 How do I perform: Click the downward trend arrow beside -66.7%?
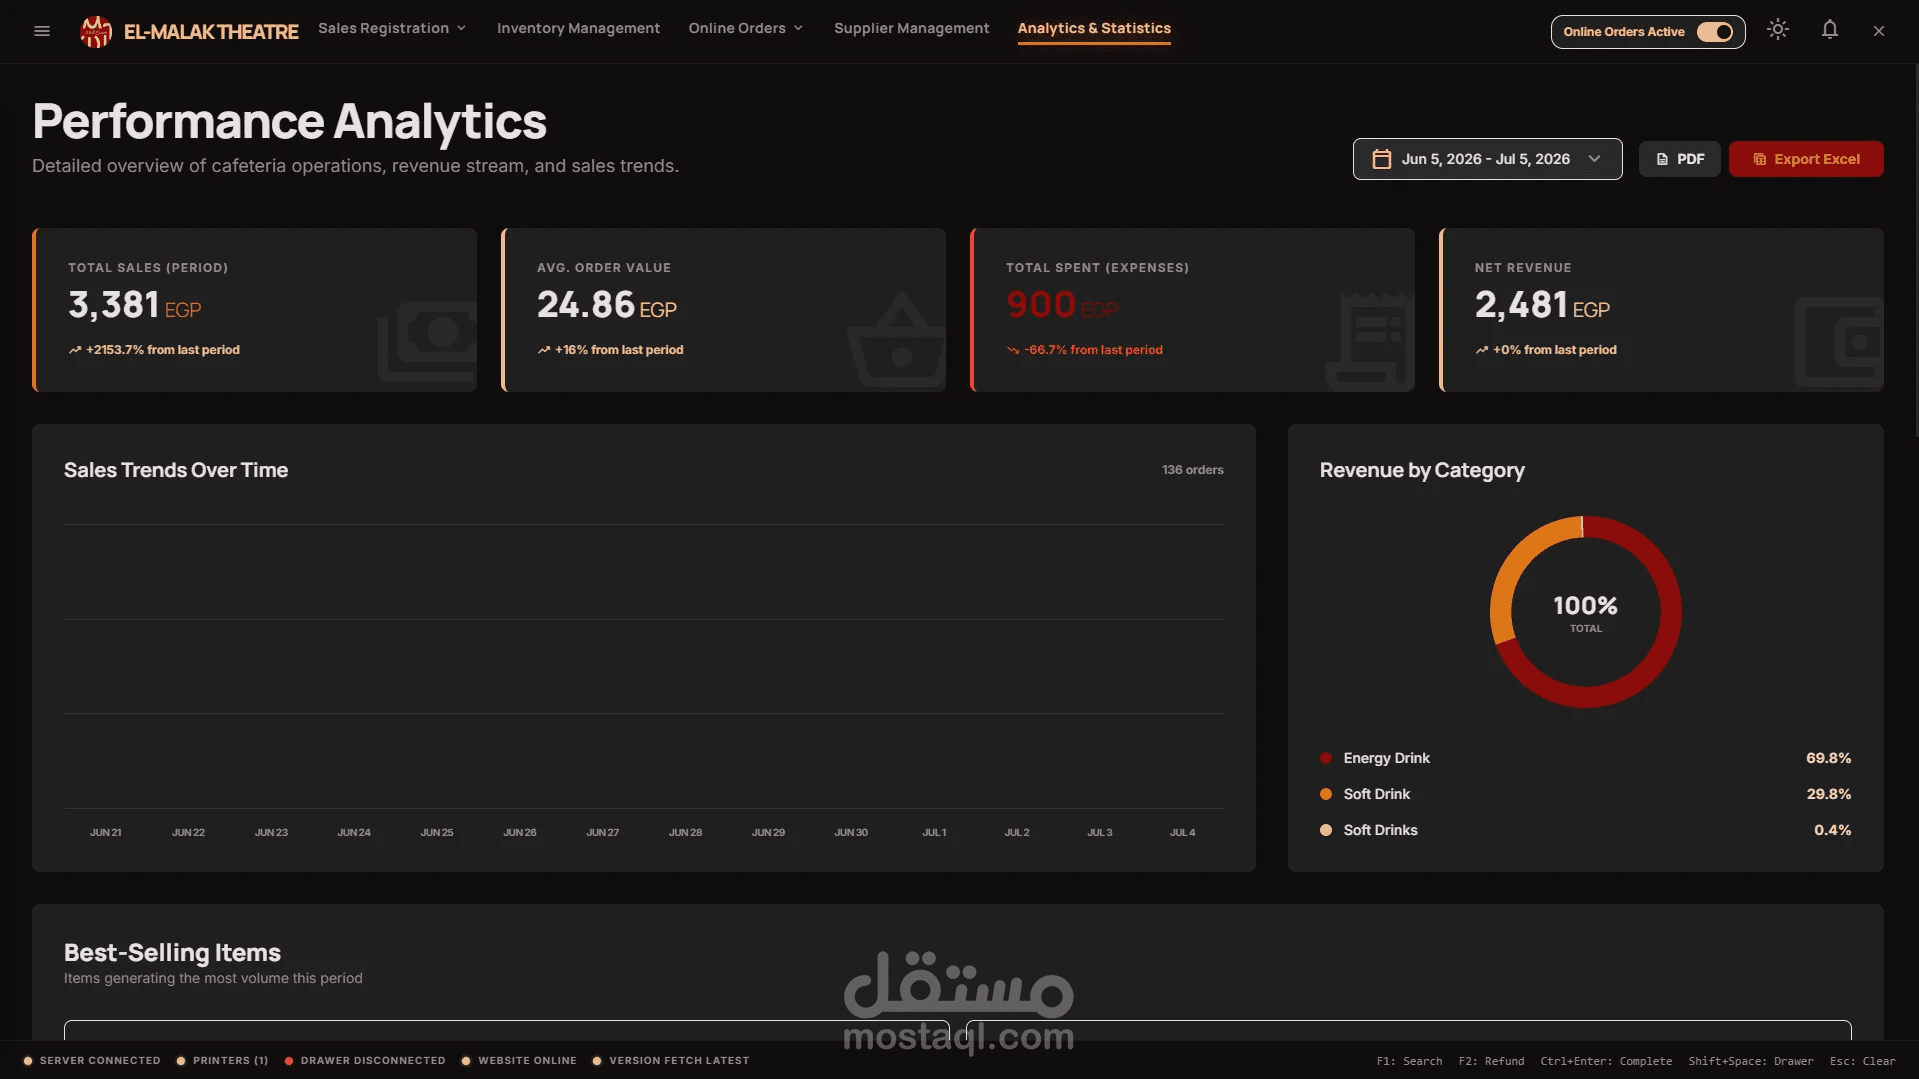point(1013,350)
